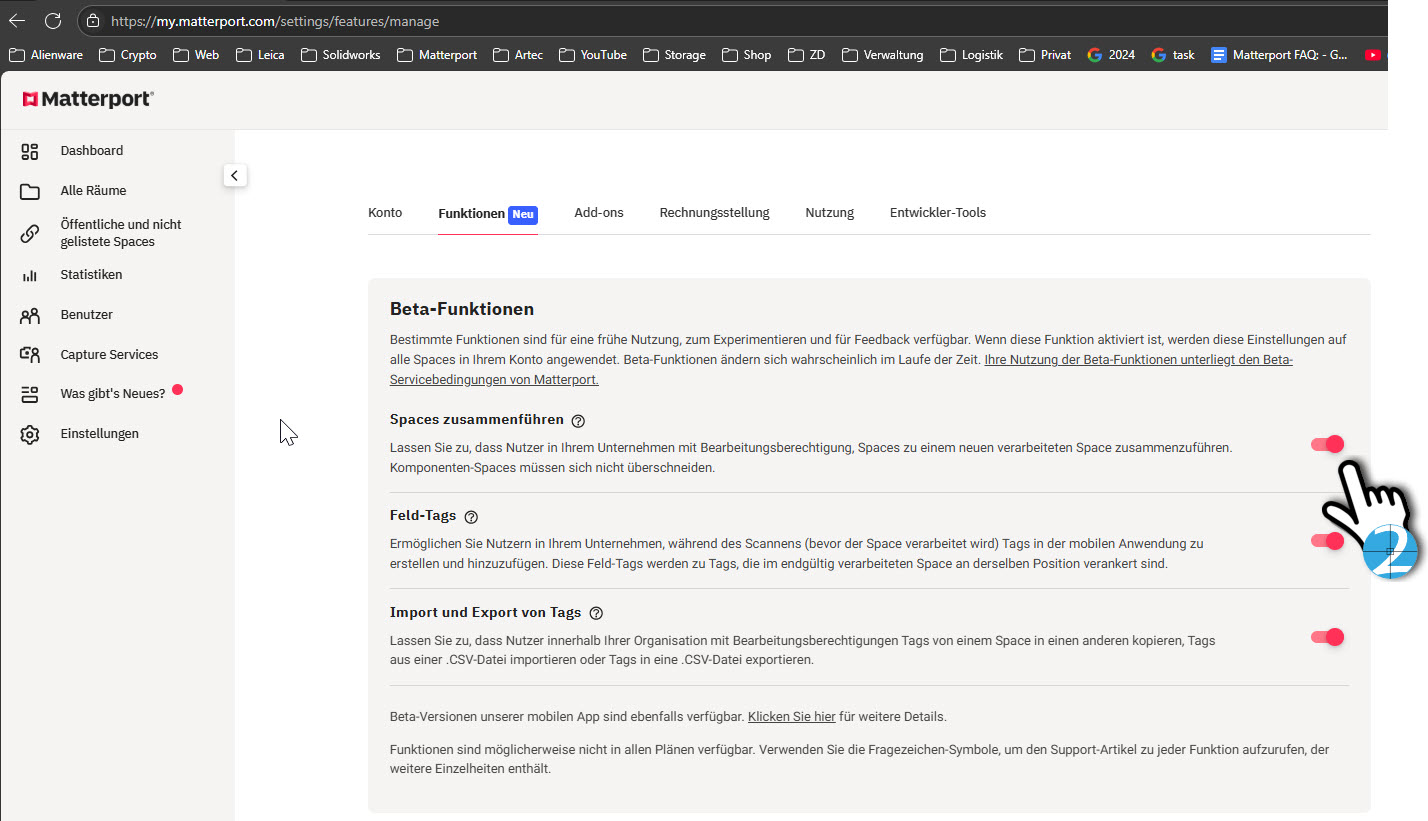1428x821 pixels.
Task: Open Öffentliche und nicht gelistete Spaces
Action: [121, 233]
